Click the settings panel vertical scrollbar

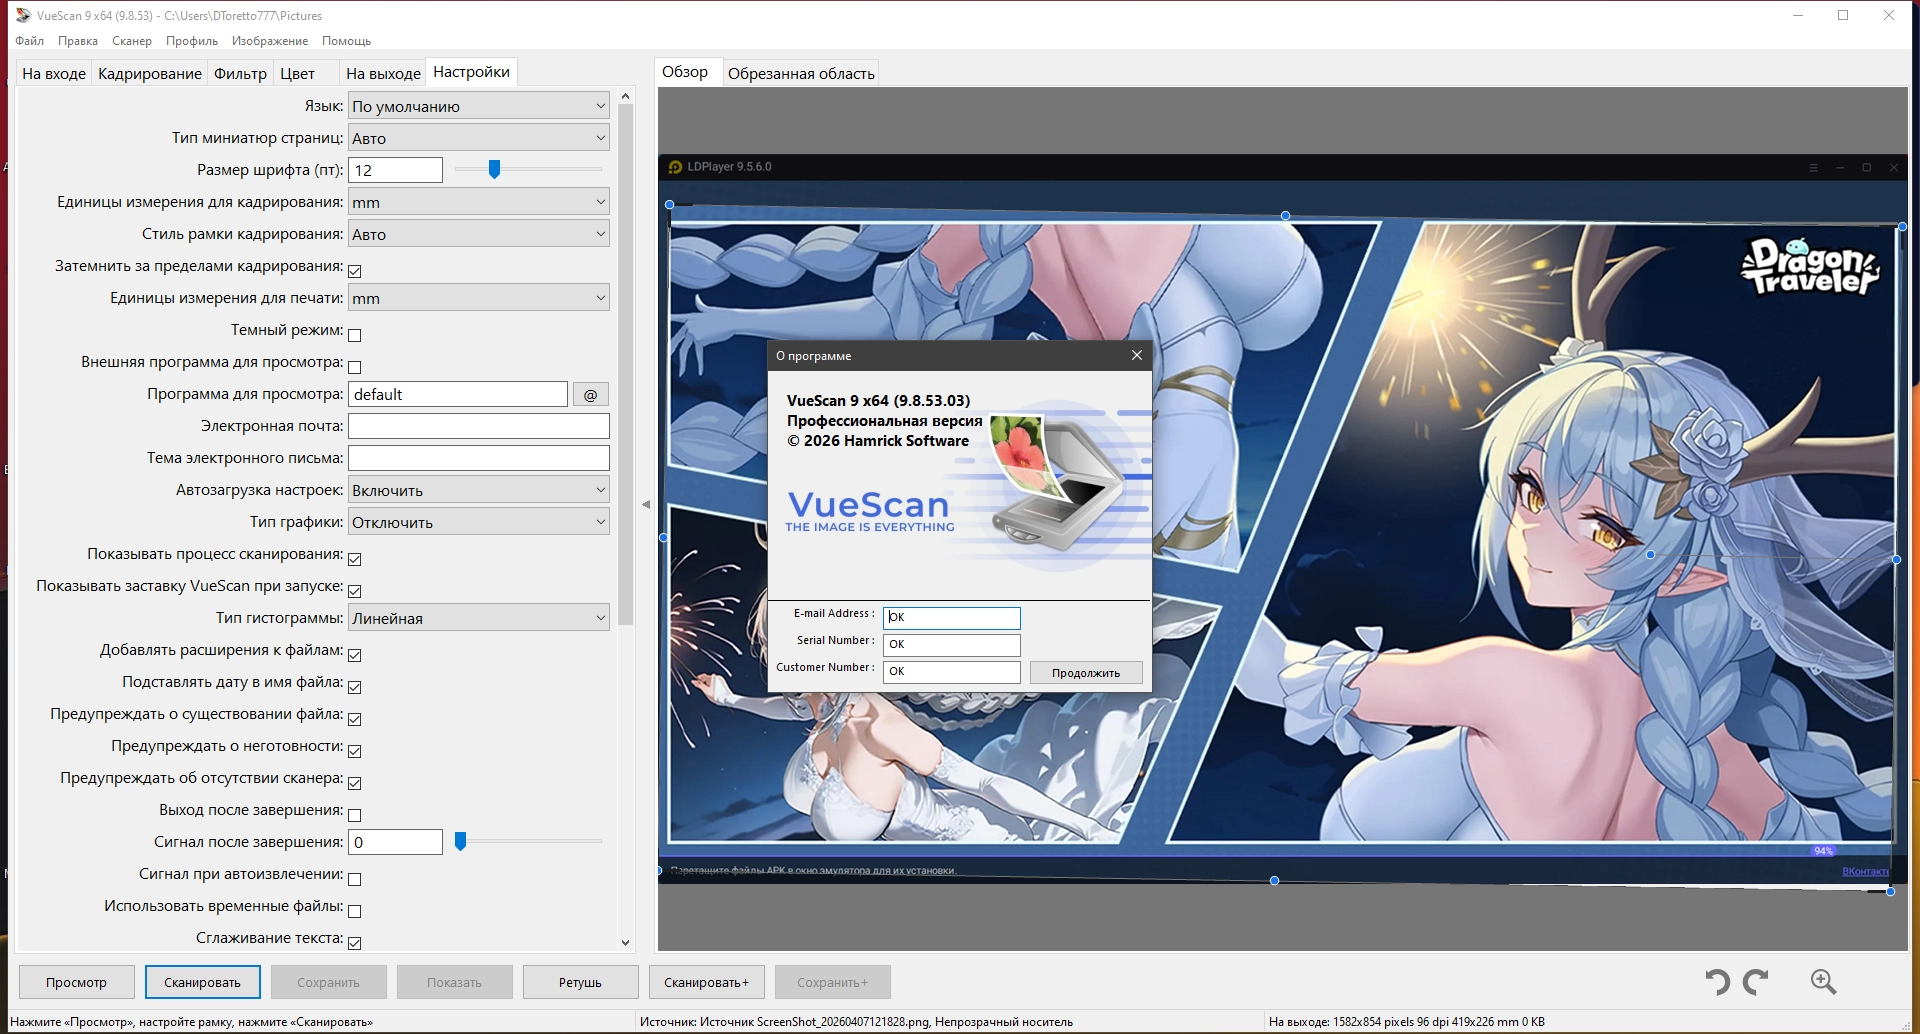point(626,364)
